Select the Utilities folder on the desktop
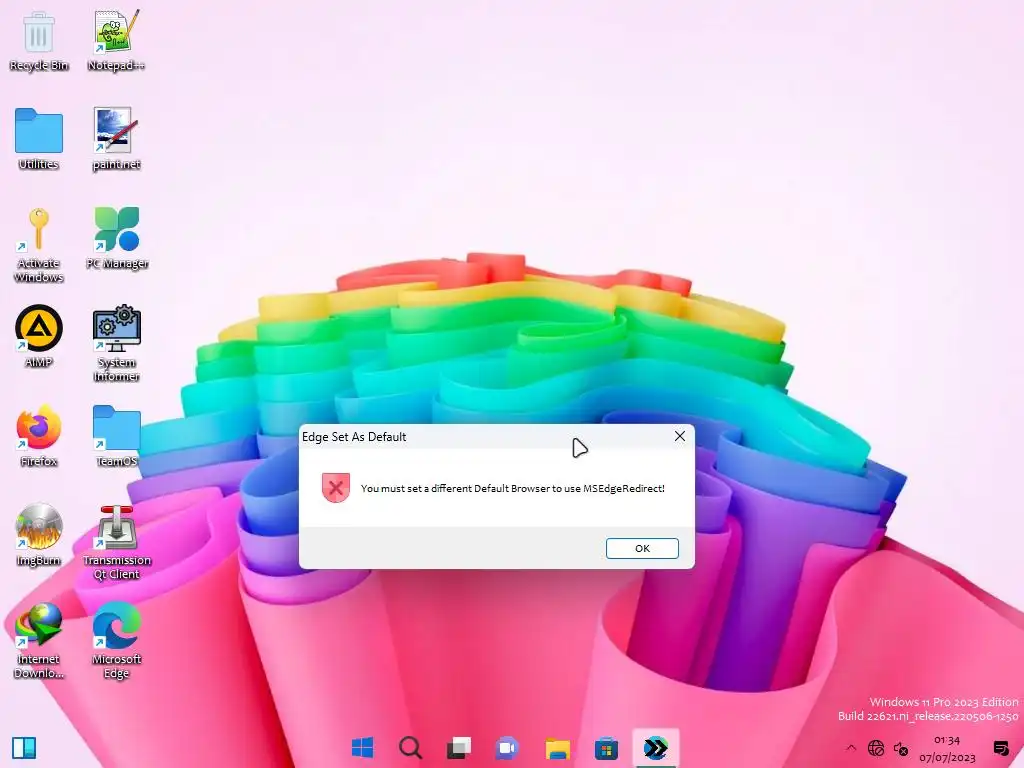This screenshot has height=768, width=1024. [x=39, y=139]
